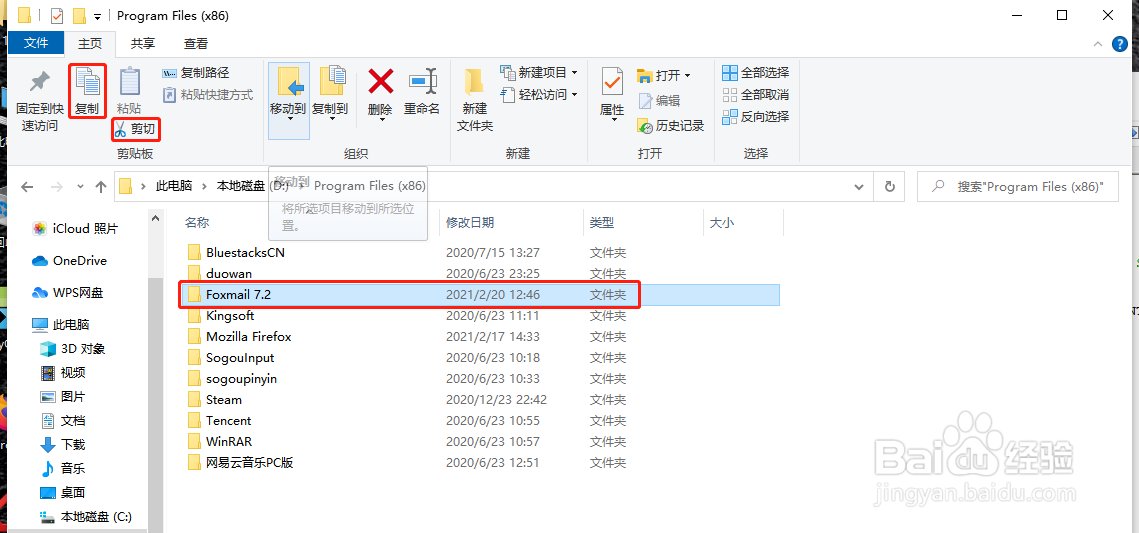Click the Properties icon in quick access toolbar
The width and height of the screenshot is (1139, 533).
57,15
